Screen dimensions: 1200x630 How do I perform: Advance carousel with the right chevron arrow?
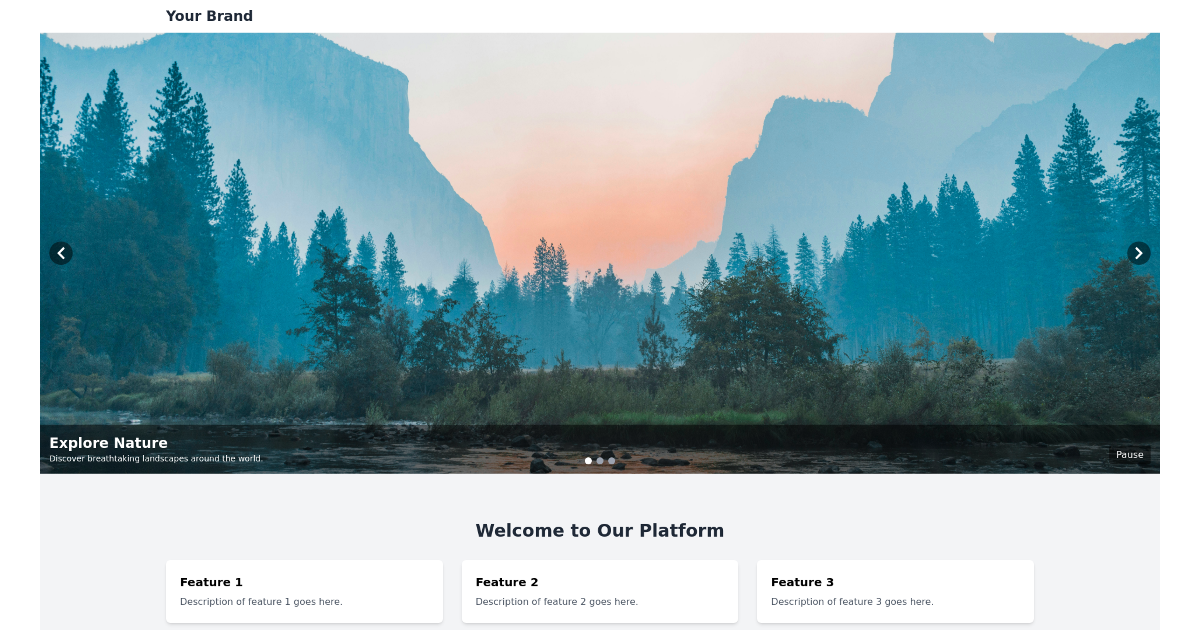coord(1139,253)
